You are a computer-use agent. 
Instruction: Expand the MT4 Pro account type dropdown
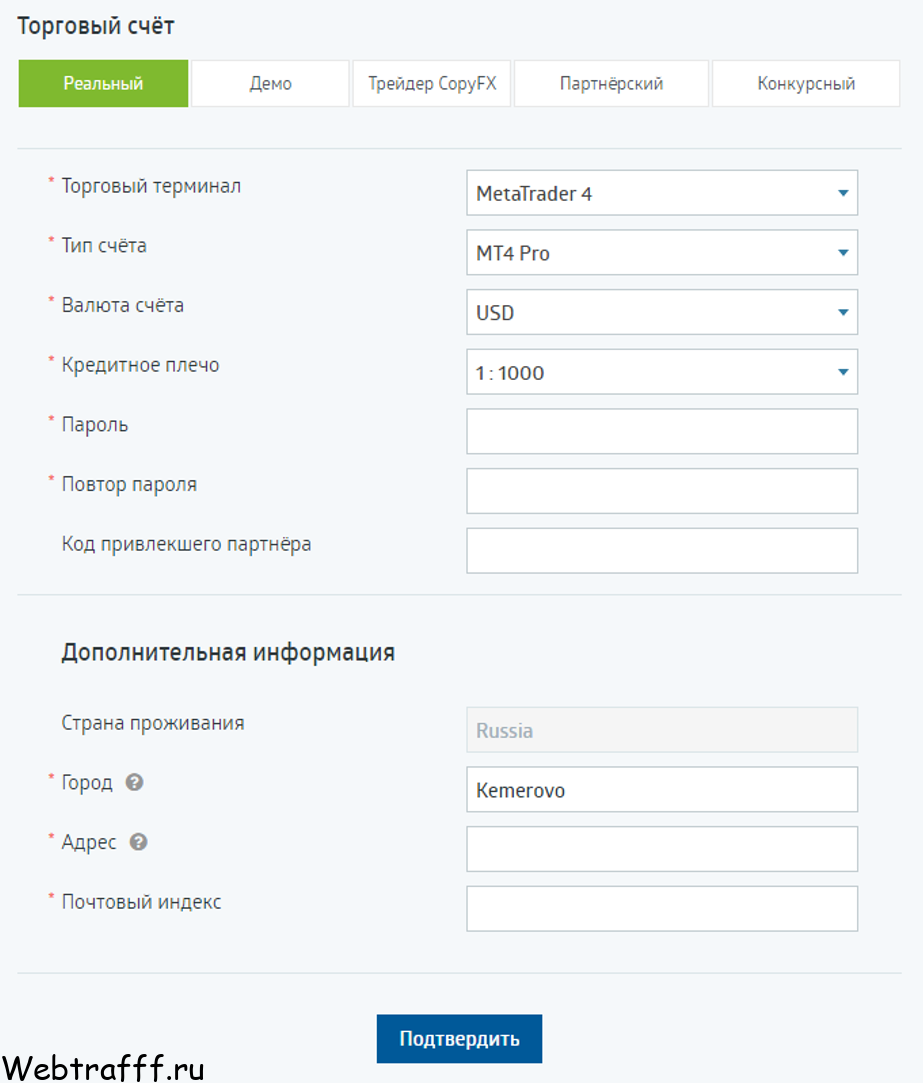click(662, 253)
